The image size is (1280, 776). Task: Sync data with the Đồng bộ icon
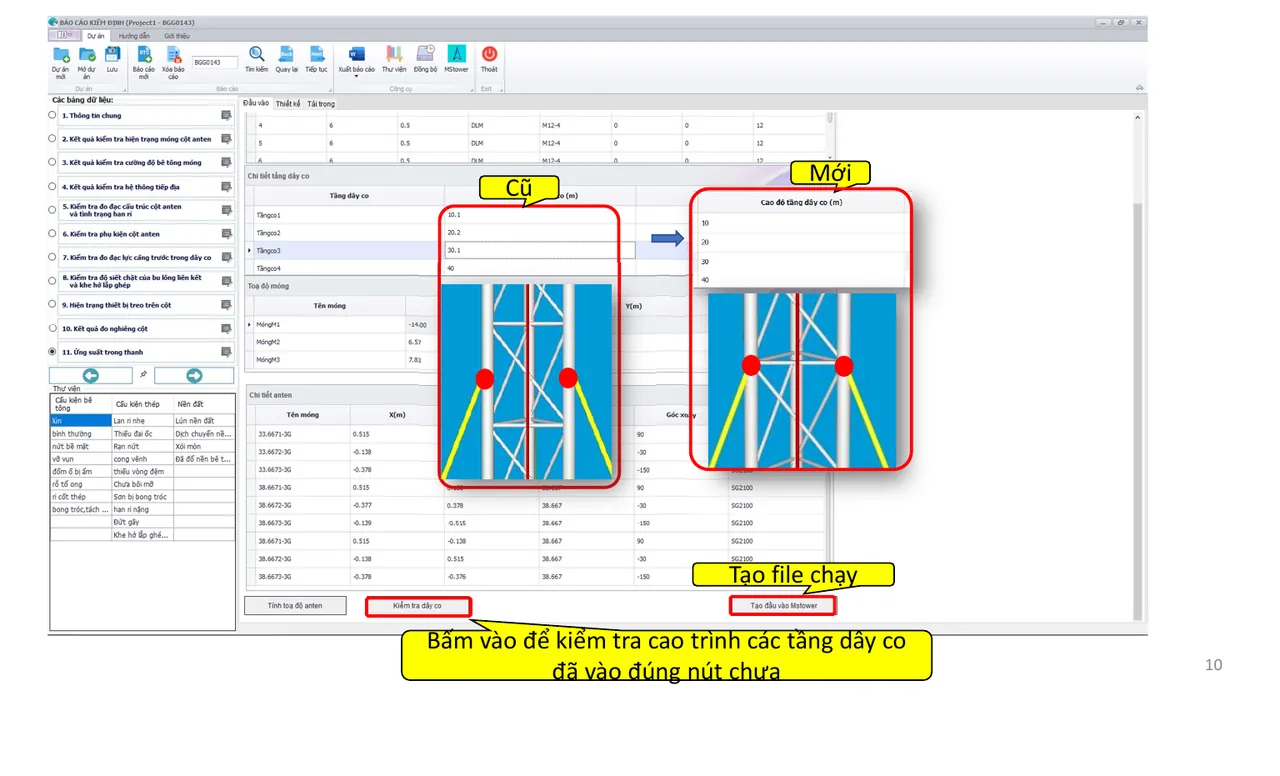[425, 55]
